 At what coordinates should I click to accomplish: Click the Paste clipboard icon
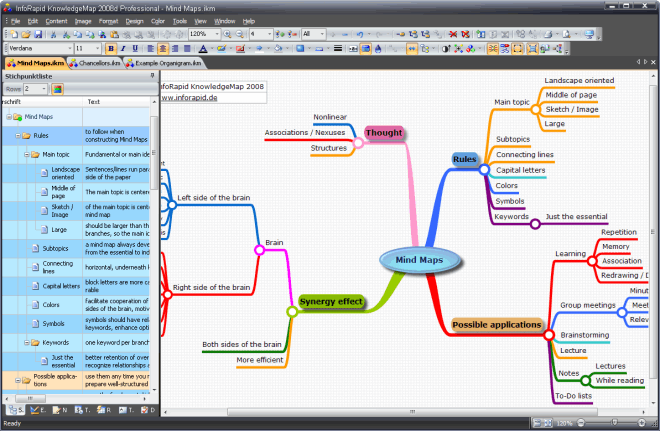(x=114, y=34)
